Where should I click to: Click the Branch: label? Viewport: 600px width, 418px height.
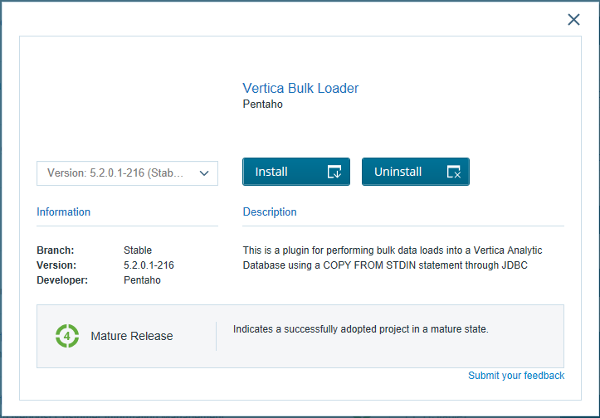(55, 250)
